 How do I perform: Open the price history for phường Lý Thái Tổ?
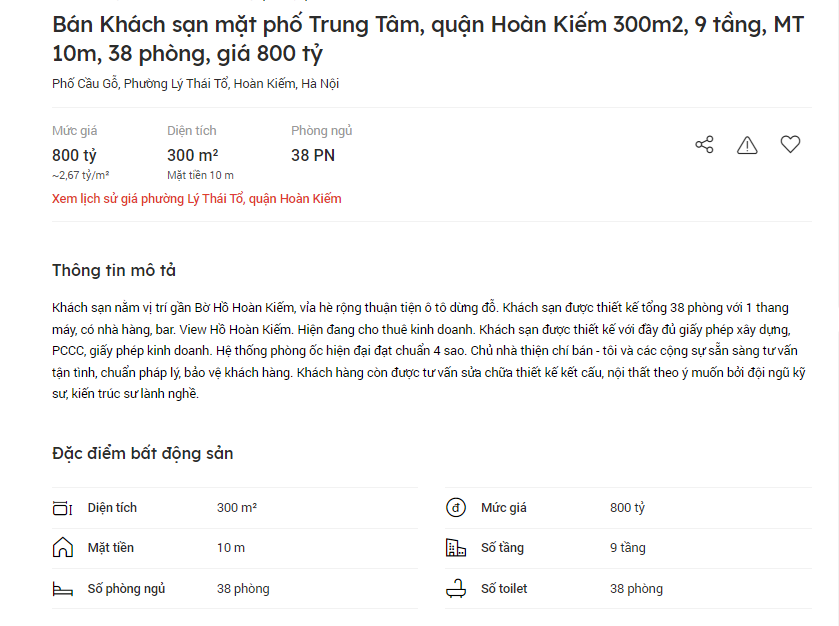[x=196, y=199]
